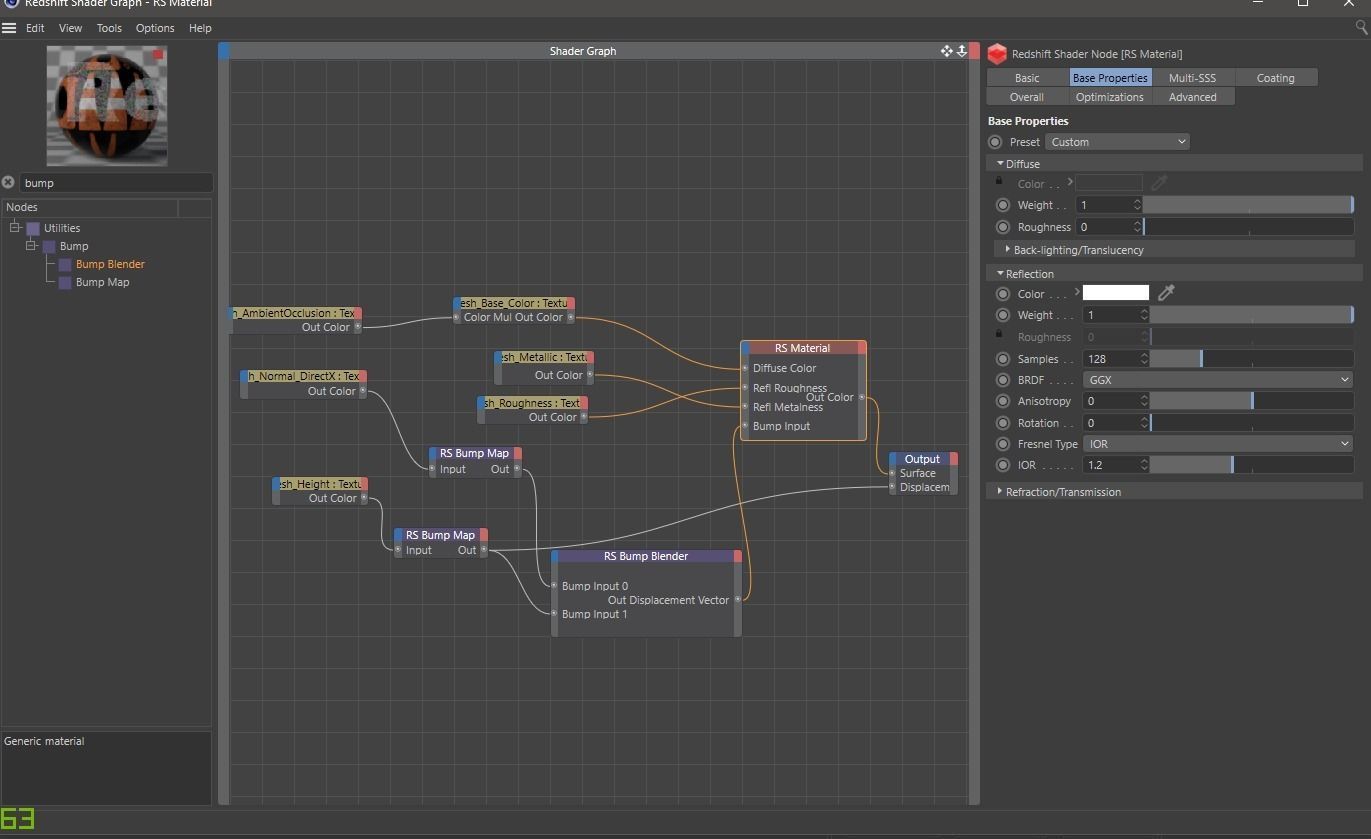Click the purple icon next to Bump Blender

pyautogui.click(x=65, y=265)
